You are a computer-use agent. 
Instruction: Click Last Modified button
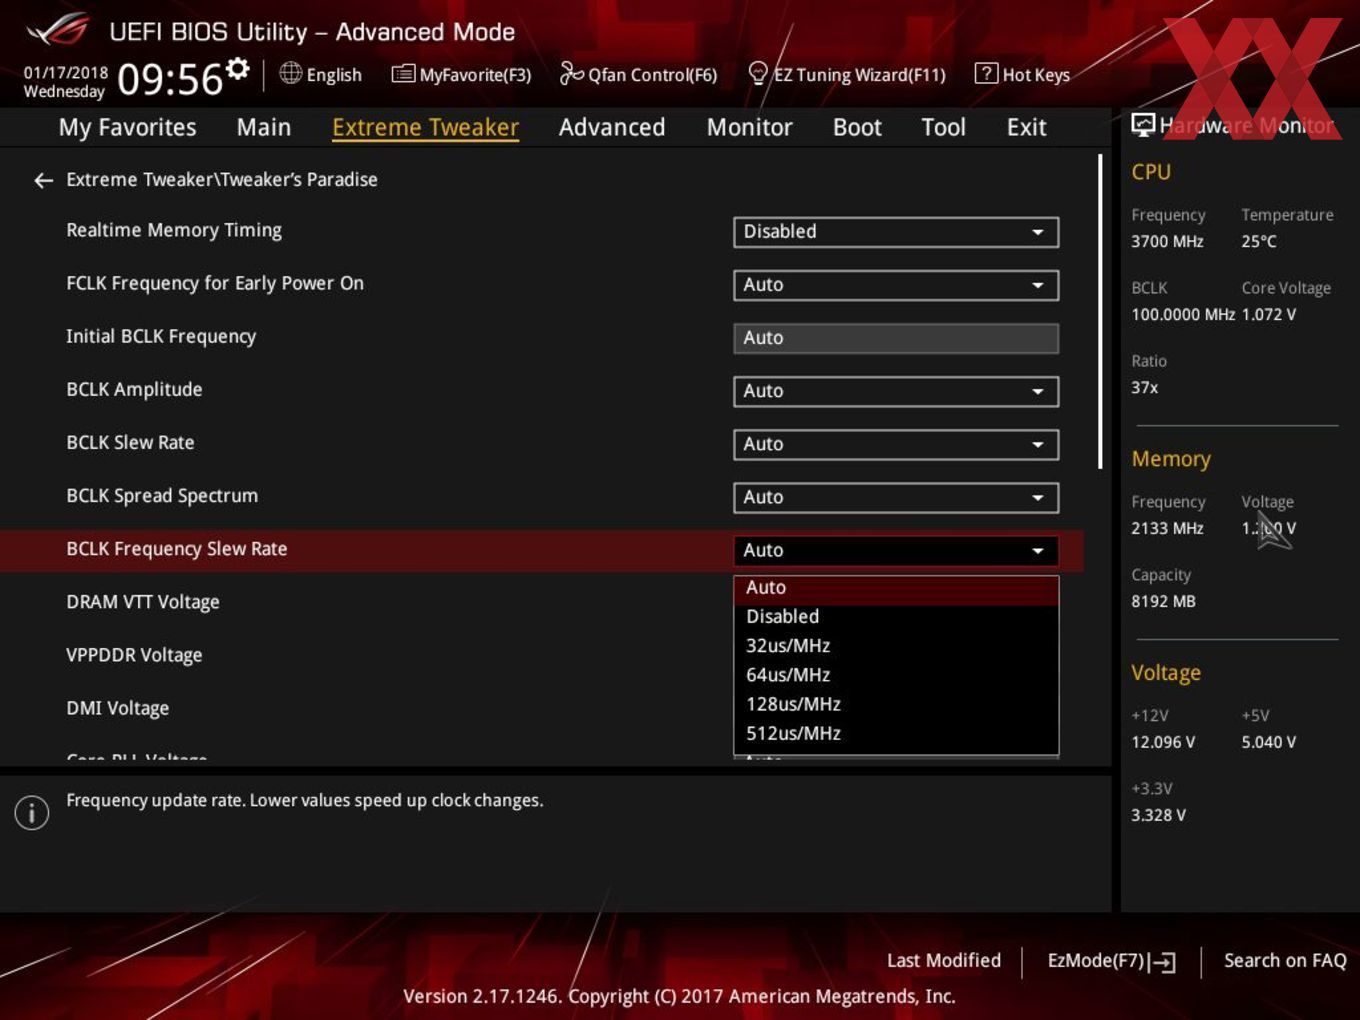click(x=944, y=961)
